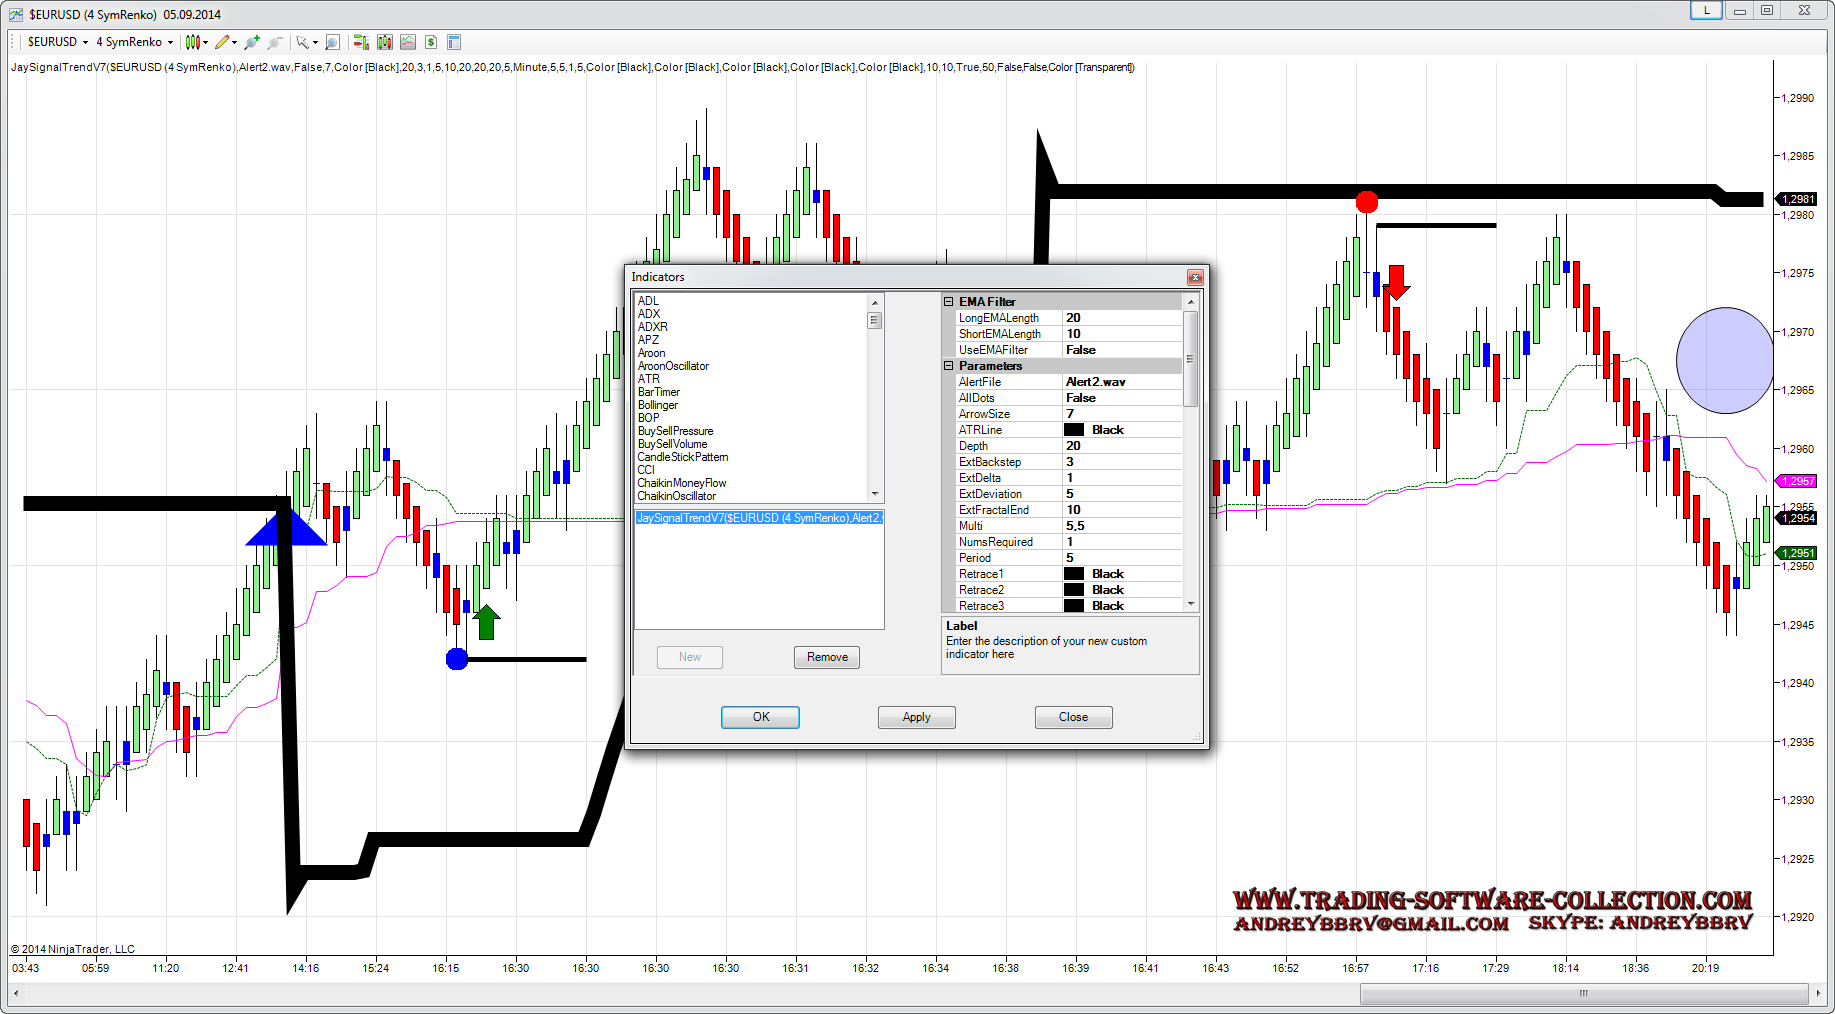Open the $EURUSD instrument dropdown
Screen dimensions: 1835x1014
57,42
